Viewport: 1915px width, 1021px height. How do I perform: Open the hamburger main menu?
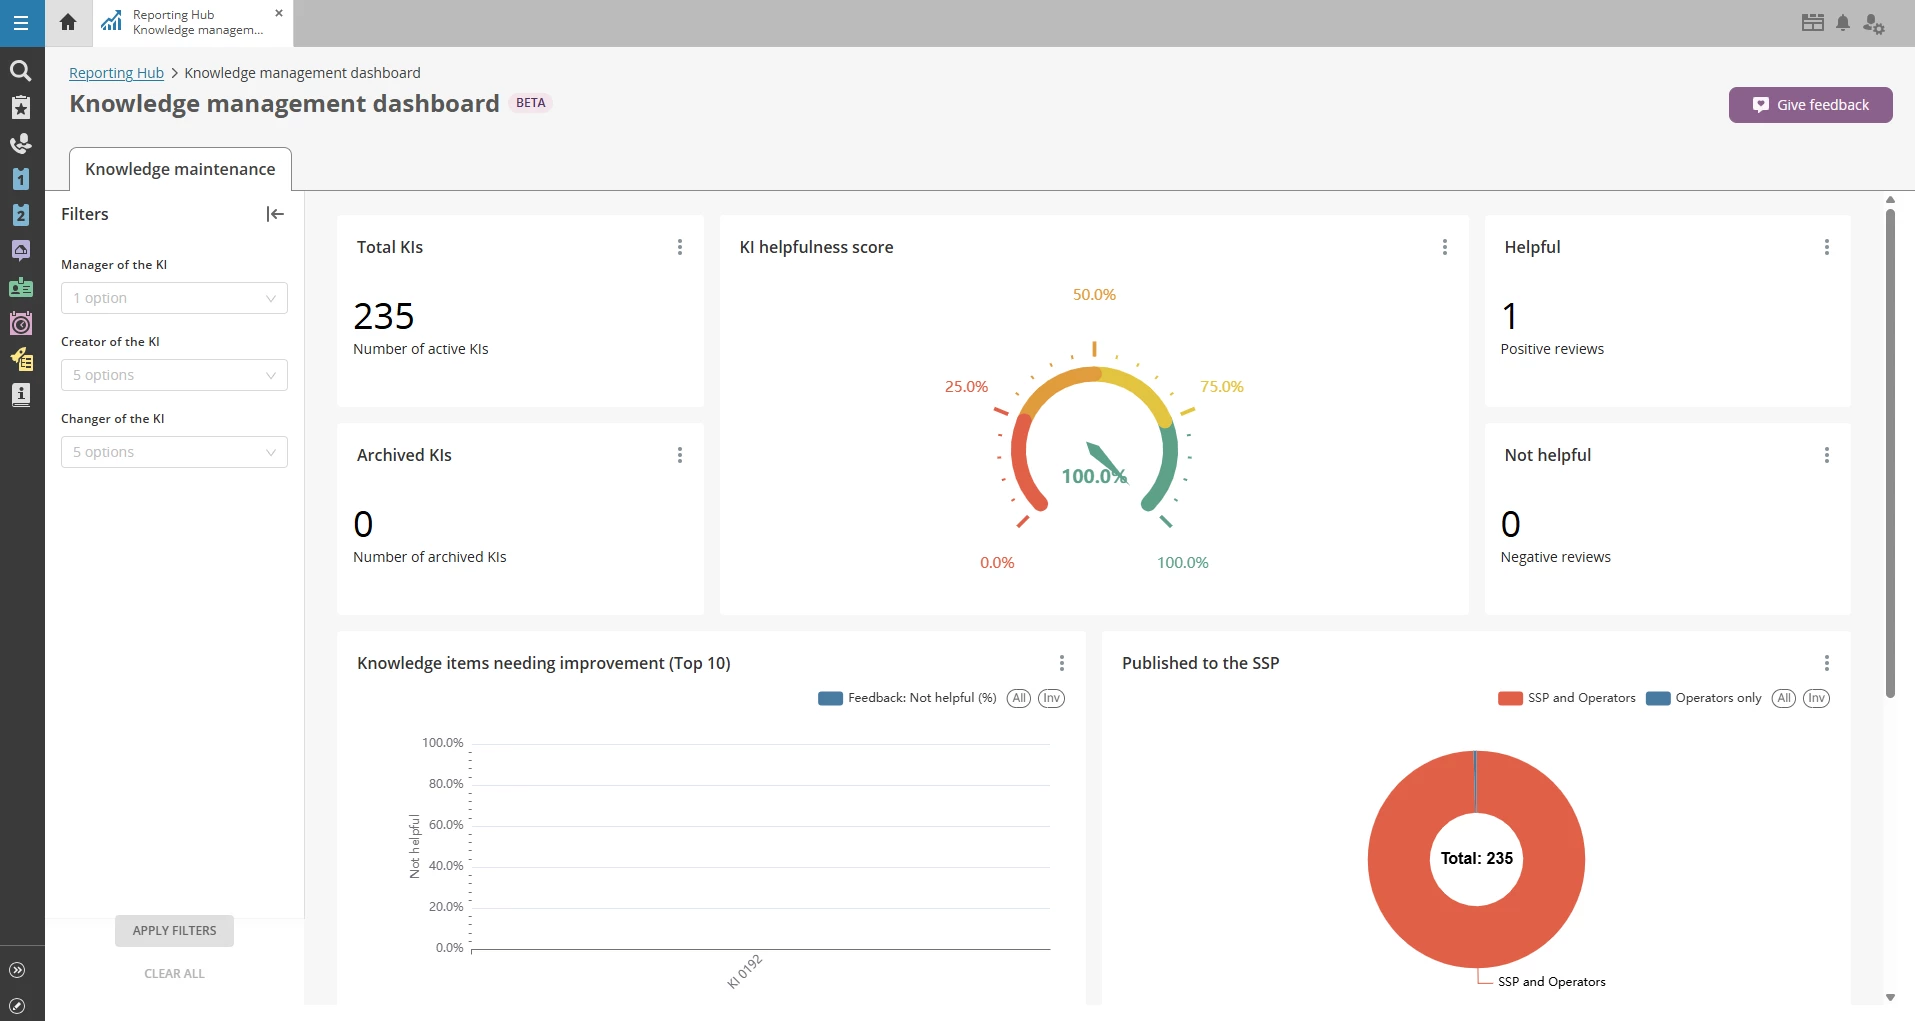pos(21,23)
